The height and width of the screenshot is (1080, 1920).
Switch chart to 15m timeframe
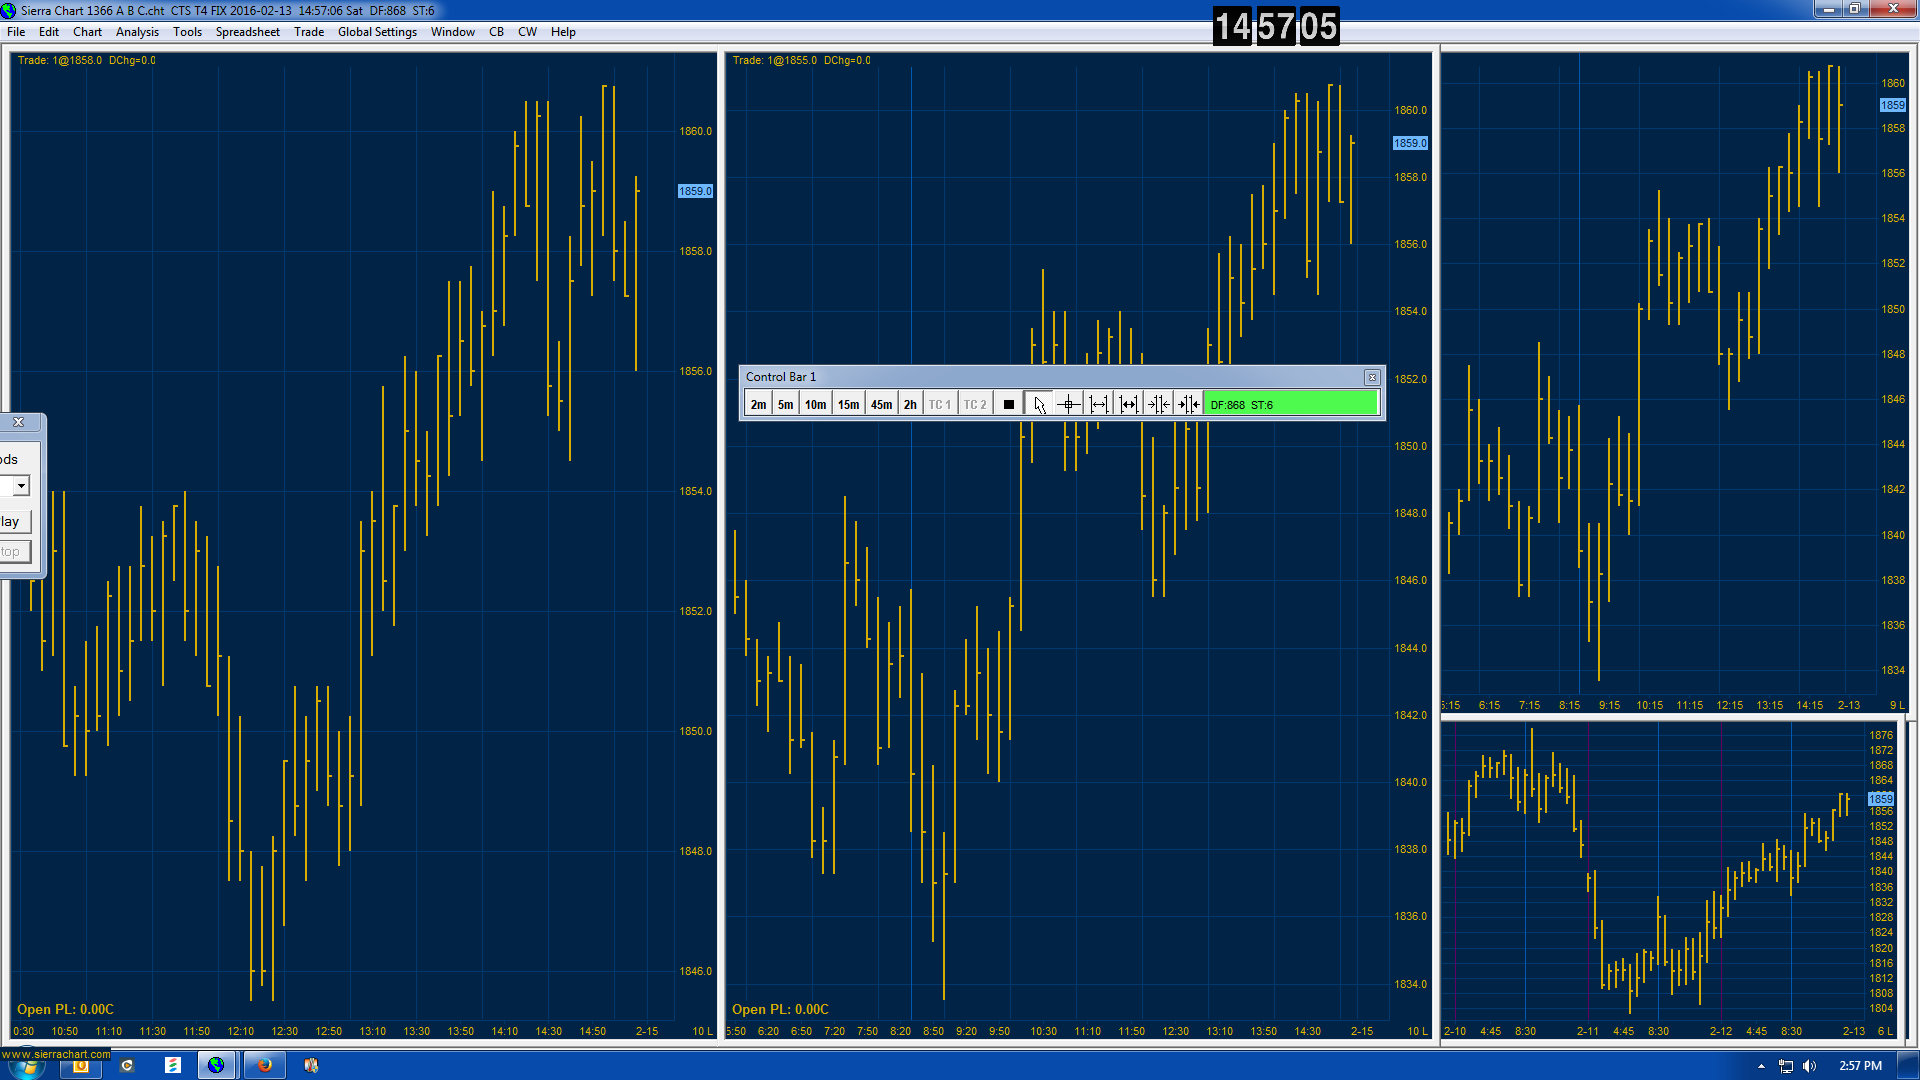tap(848, 404)
